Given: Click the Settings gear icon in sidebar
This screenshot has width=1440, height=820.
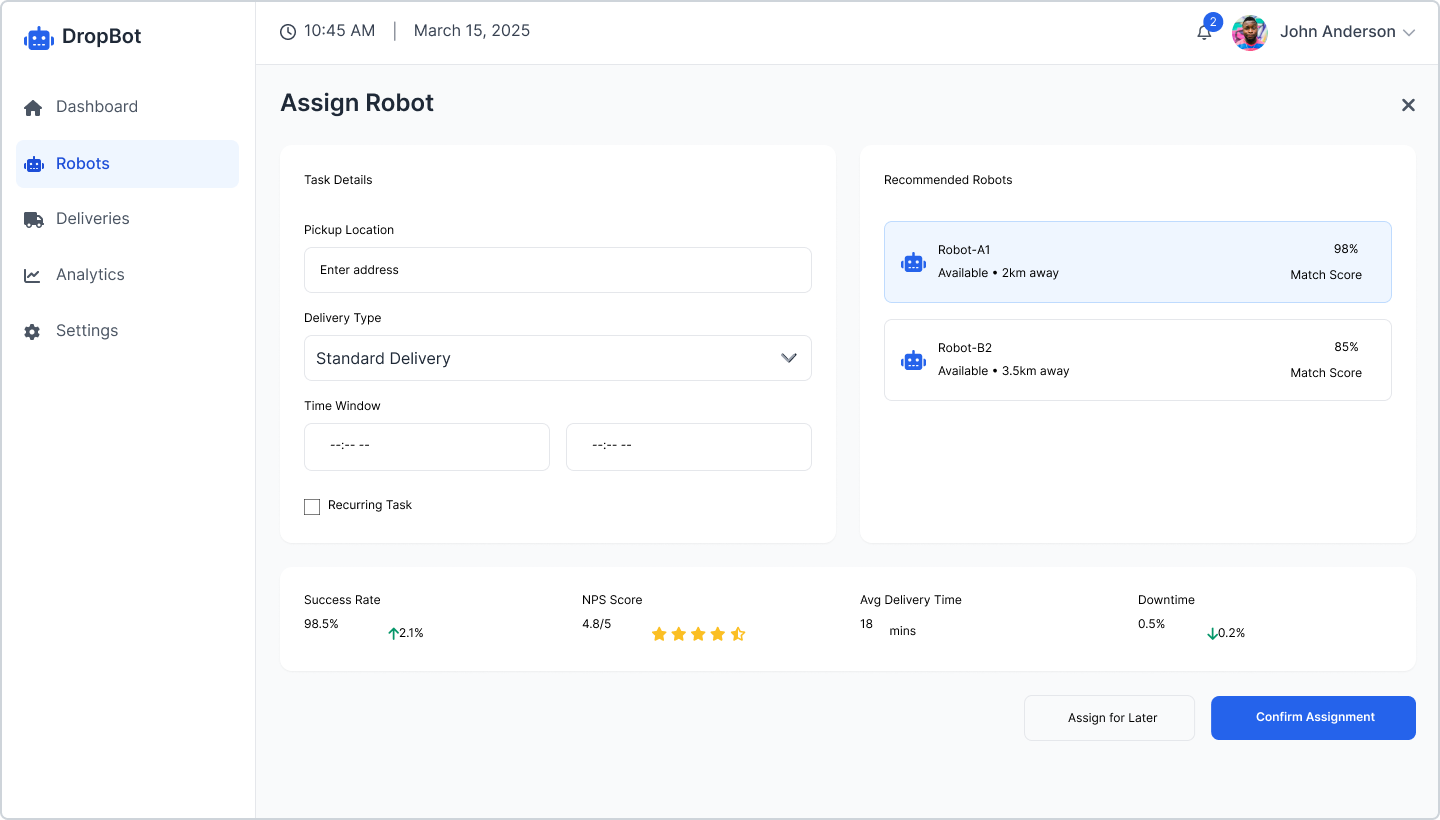Looking at the screenshot, I should tap(33, 331).
